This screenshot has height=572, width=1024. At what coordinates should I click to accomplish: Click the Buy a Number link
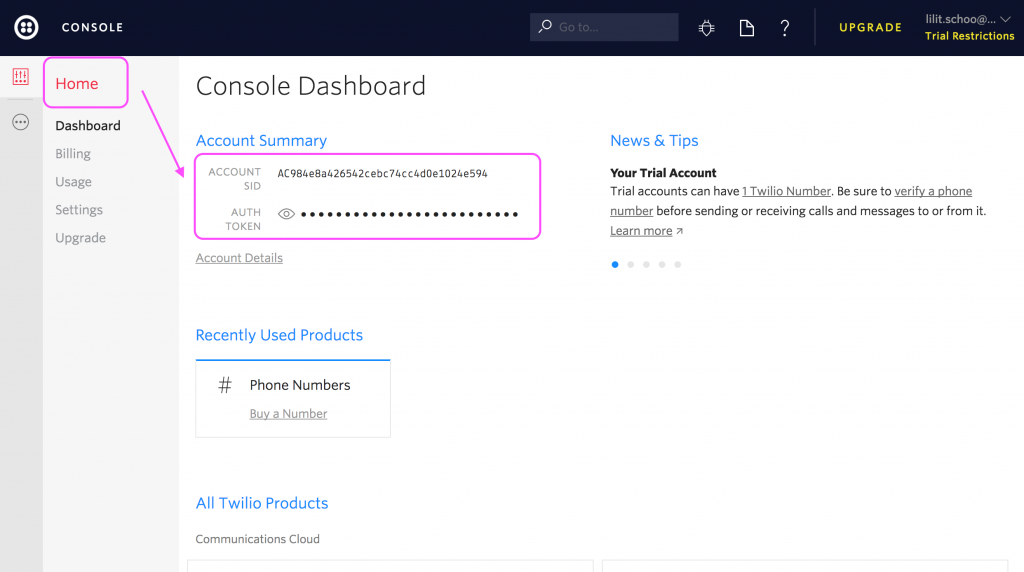[x=289, y=414]
